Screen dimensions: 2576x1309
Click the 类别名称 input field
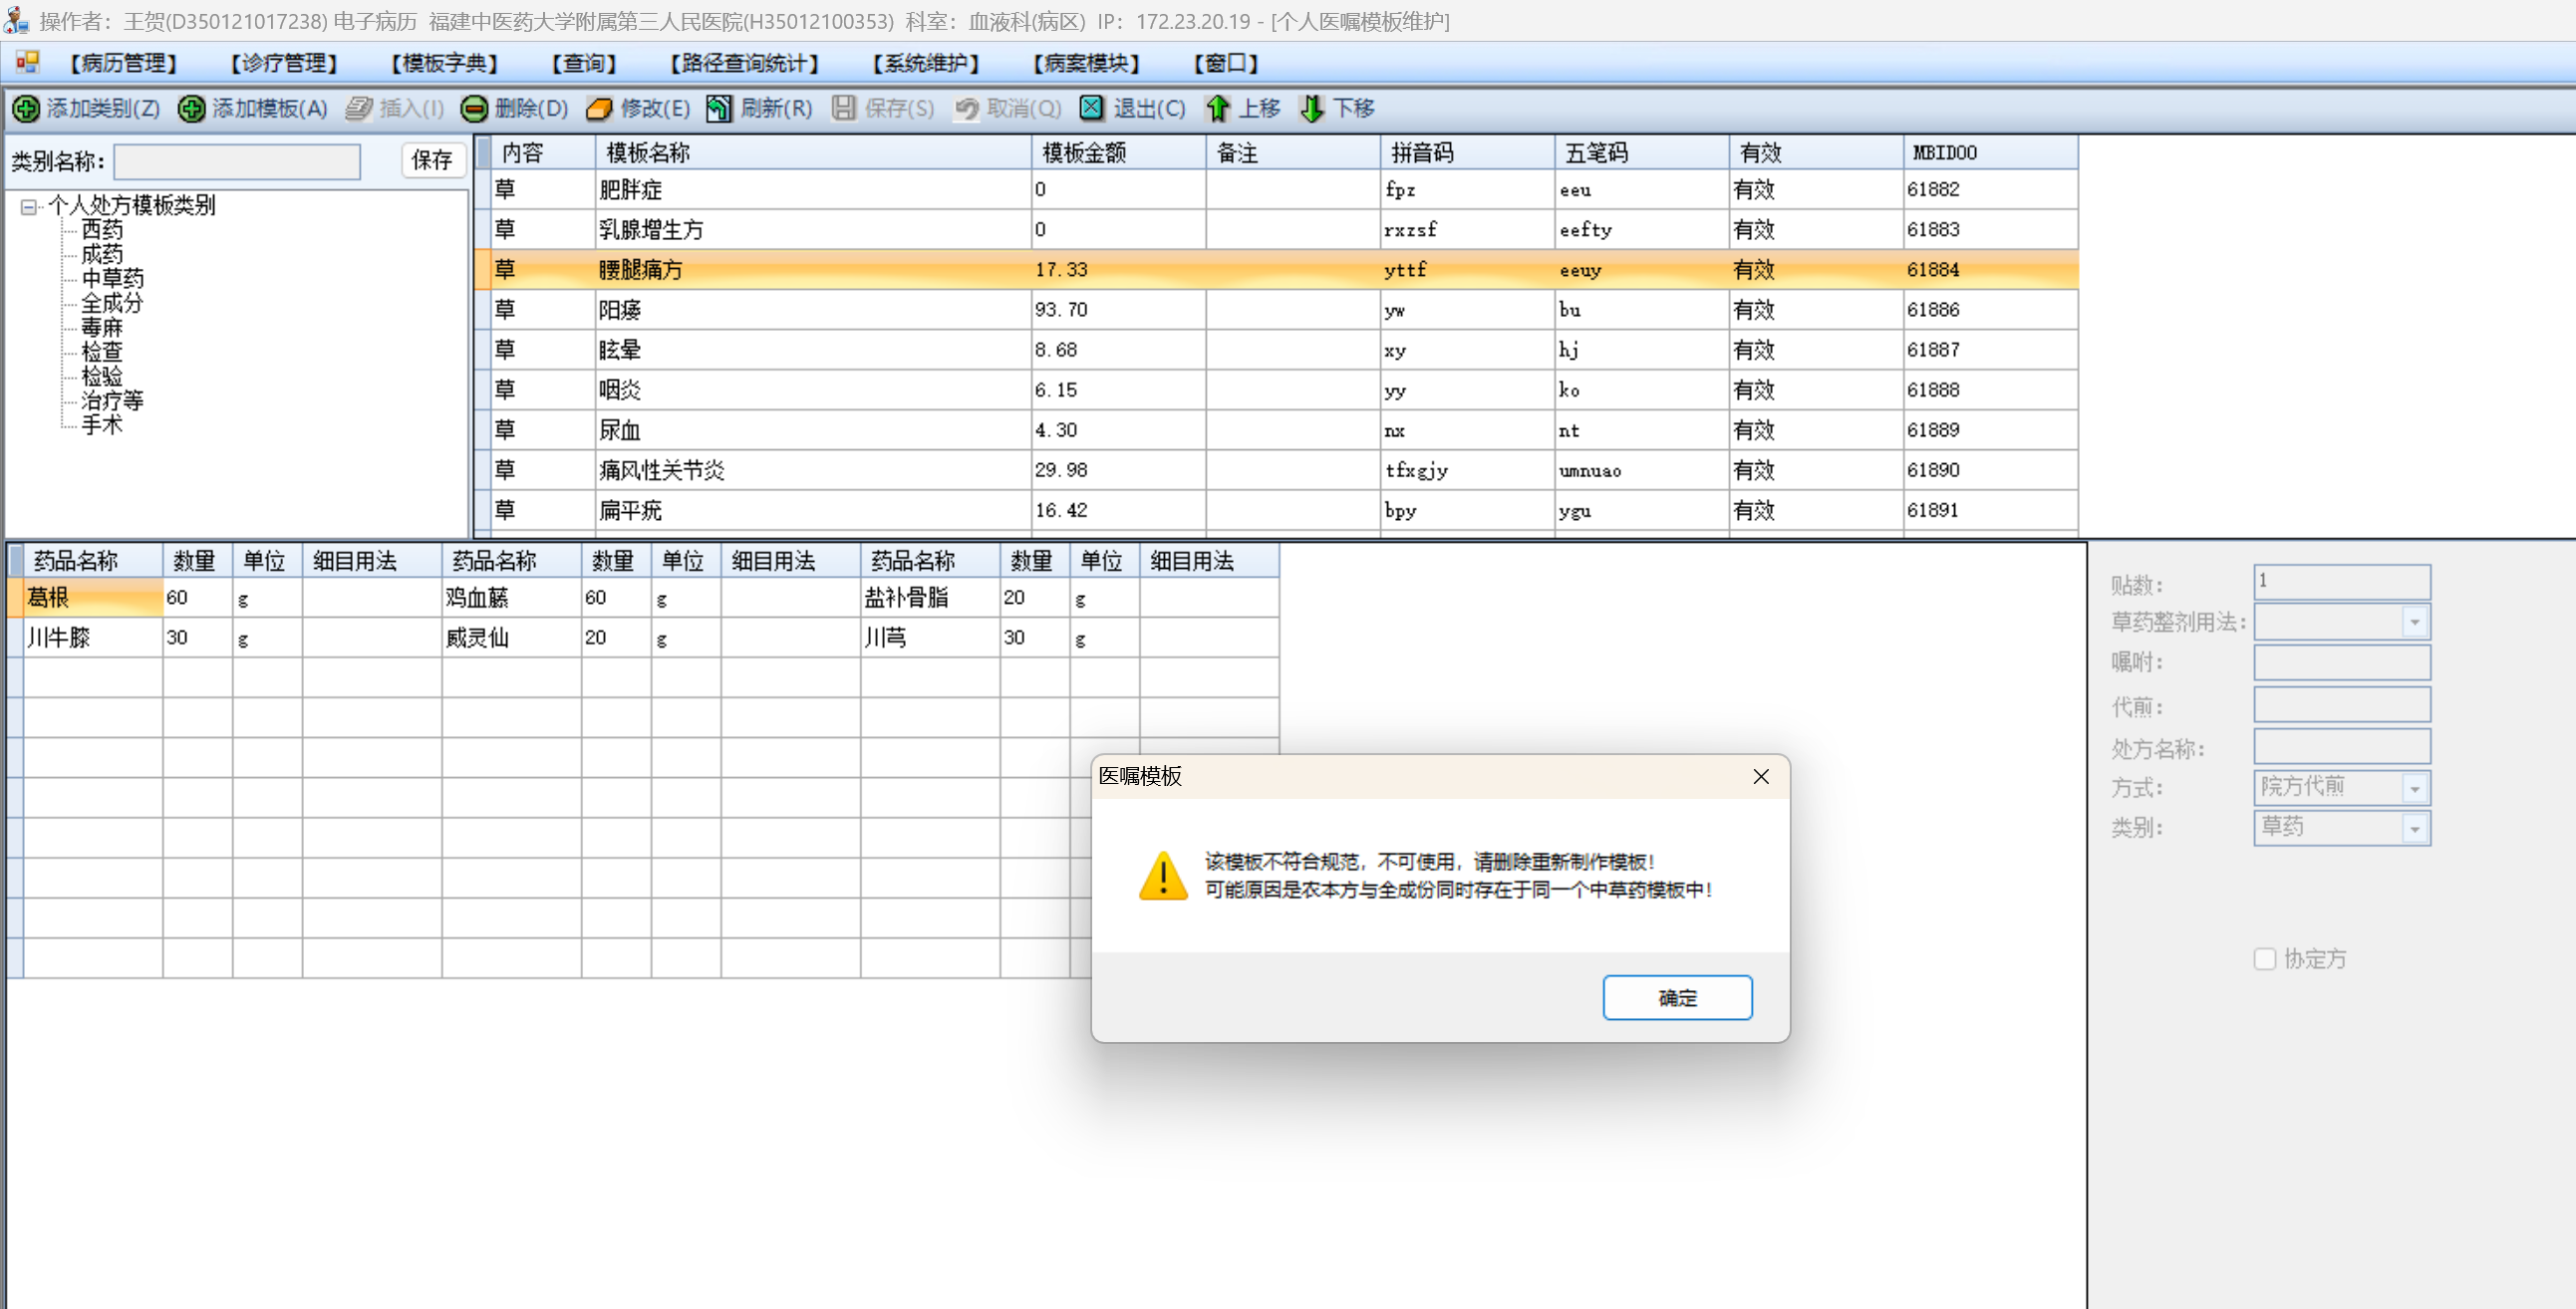[x=237, y=161]
